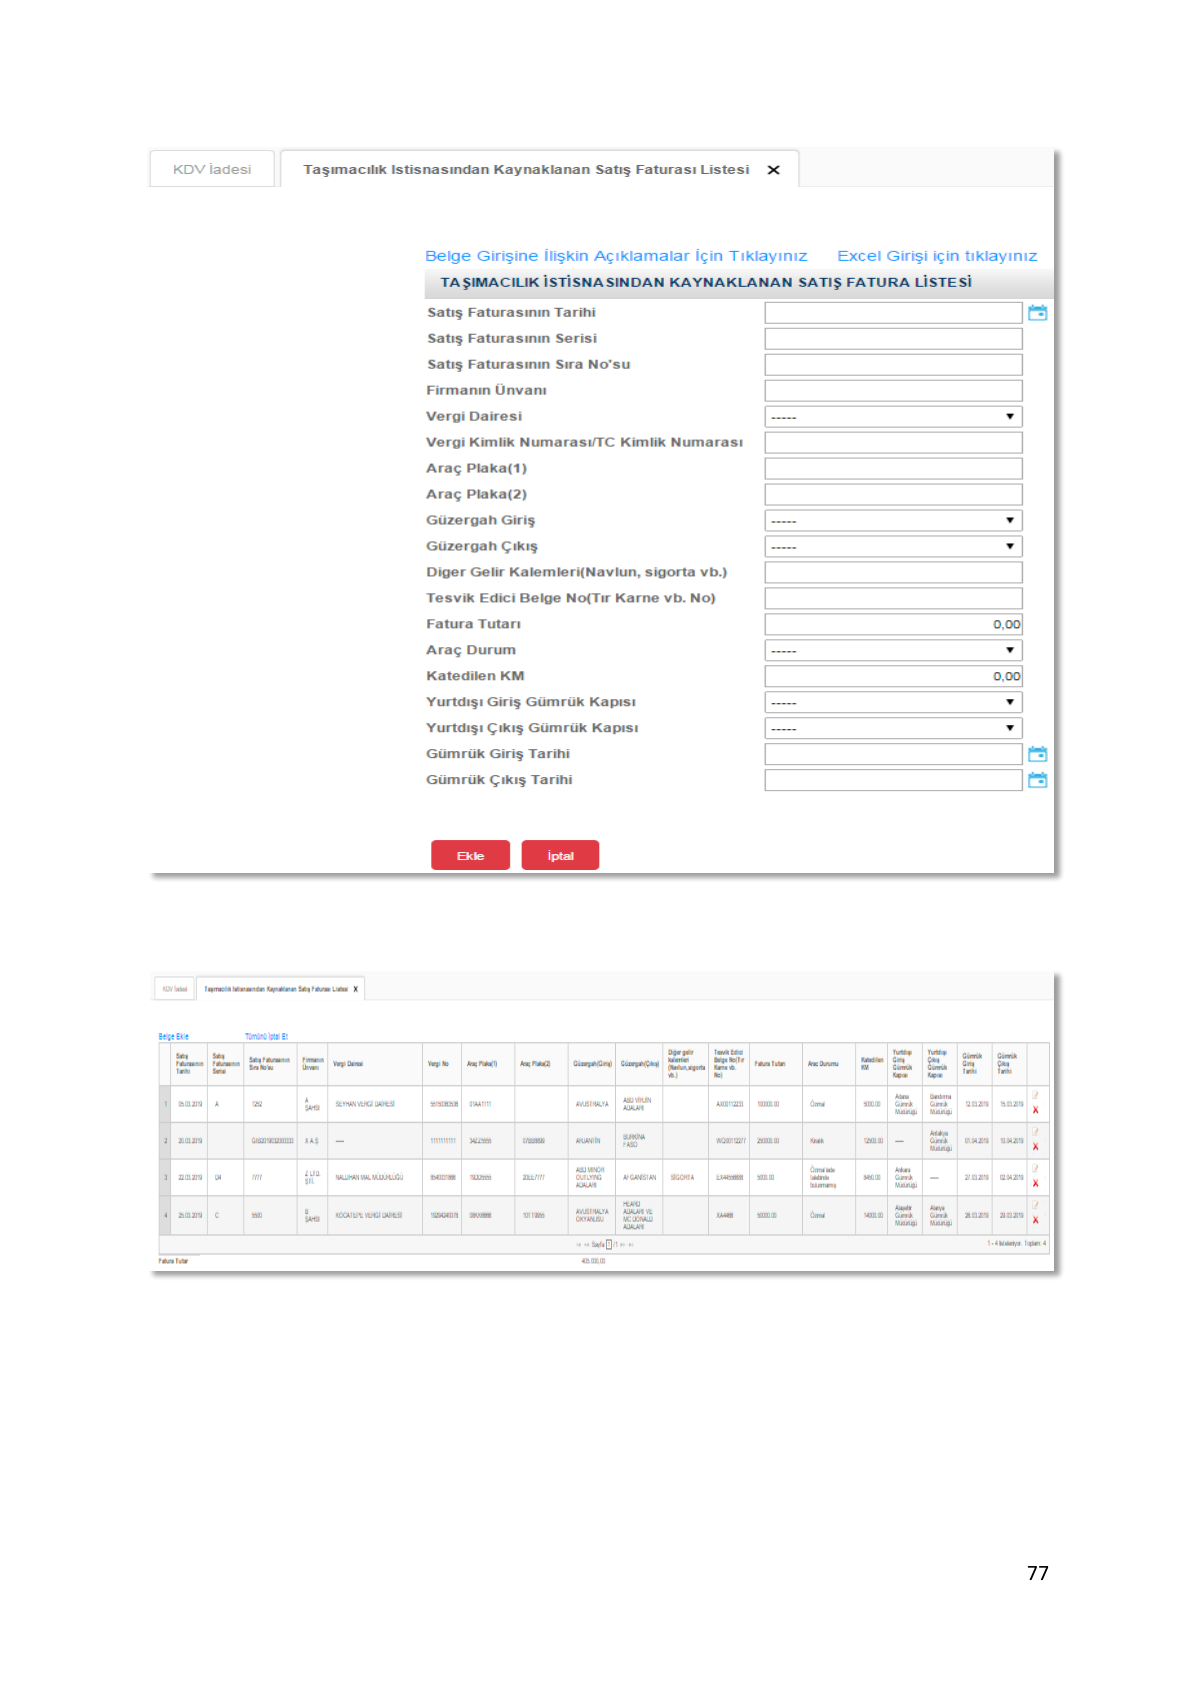Open Belge Girişine İlişkin Açıklamalar link

[616, 256]
